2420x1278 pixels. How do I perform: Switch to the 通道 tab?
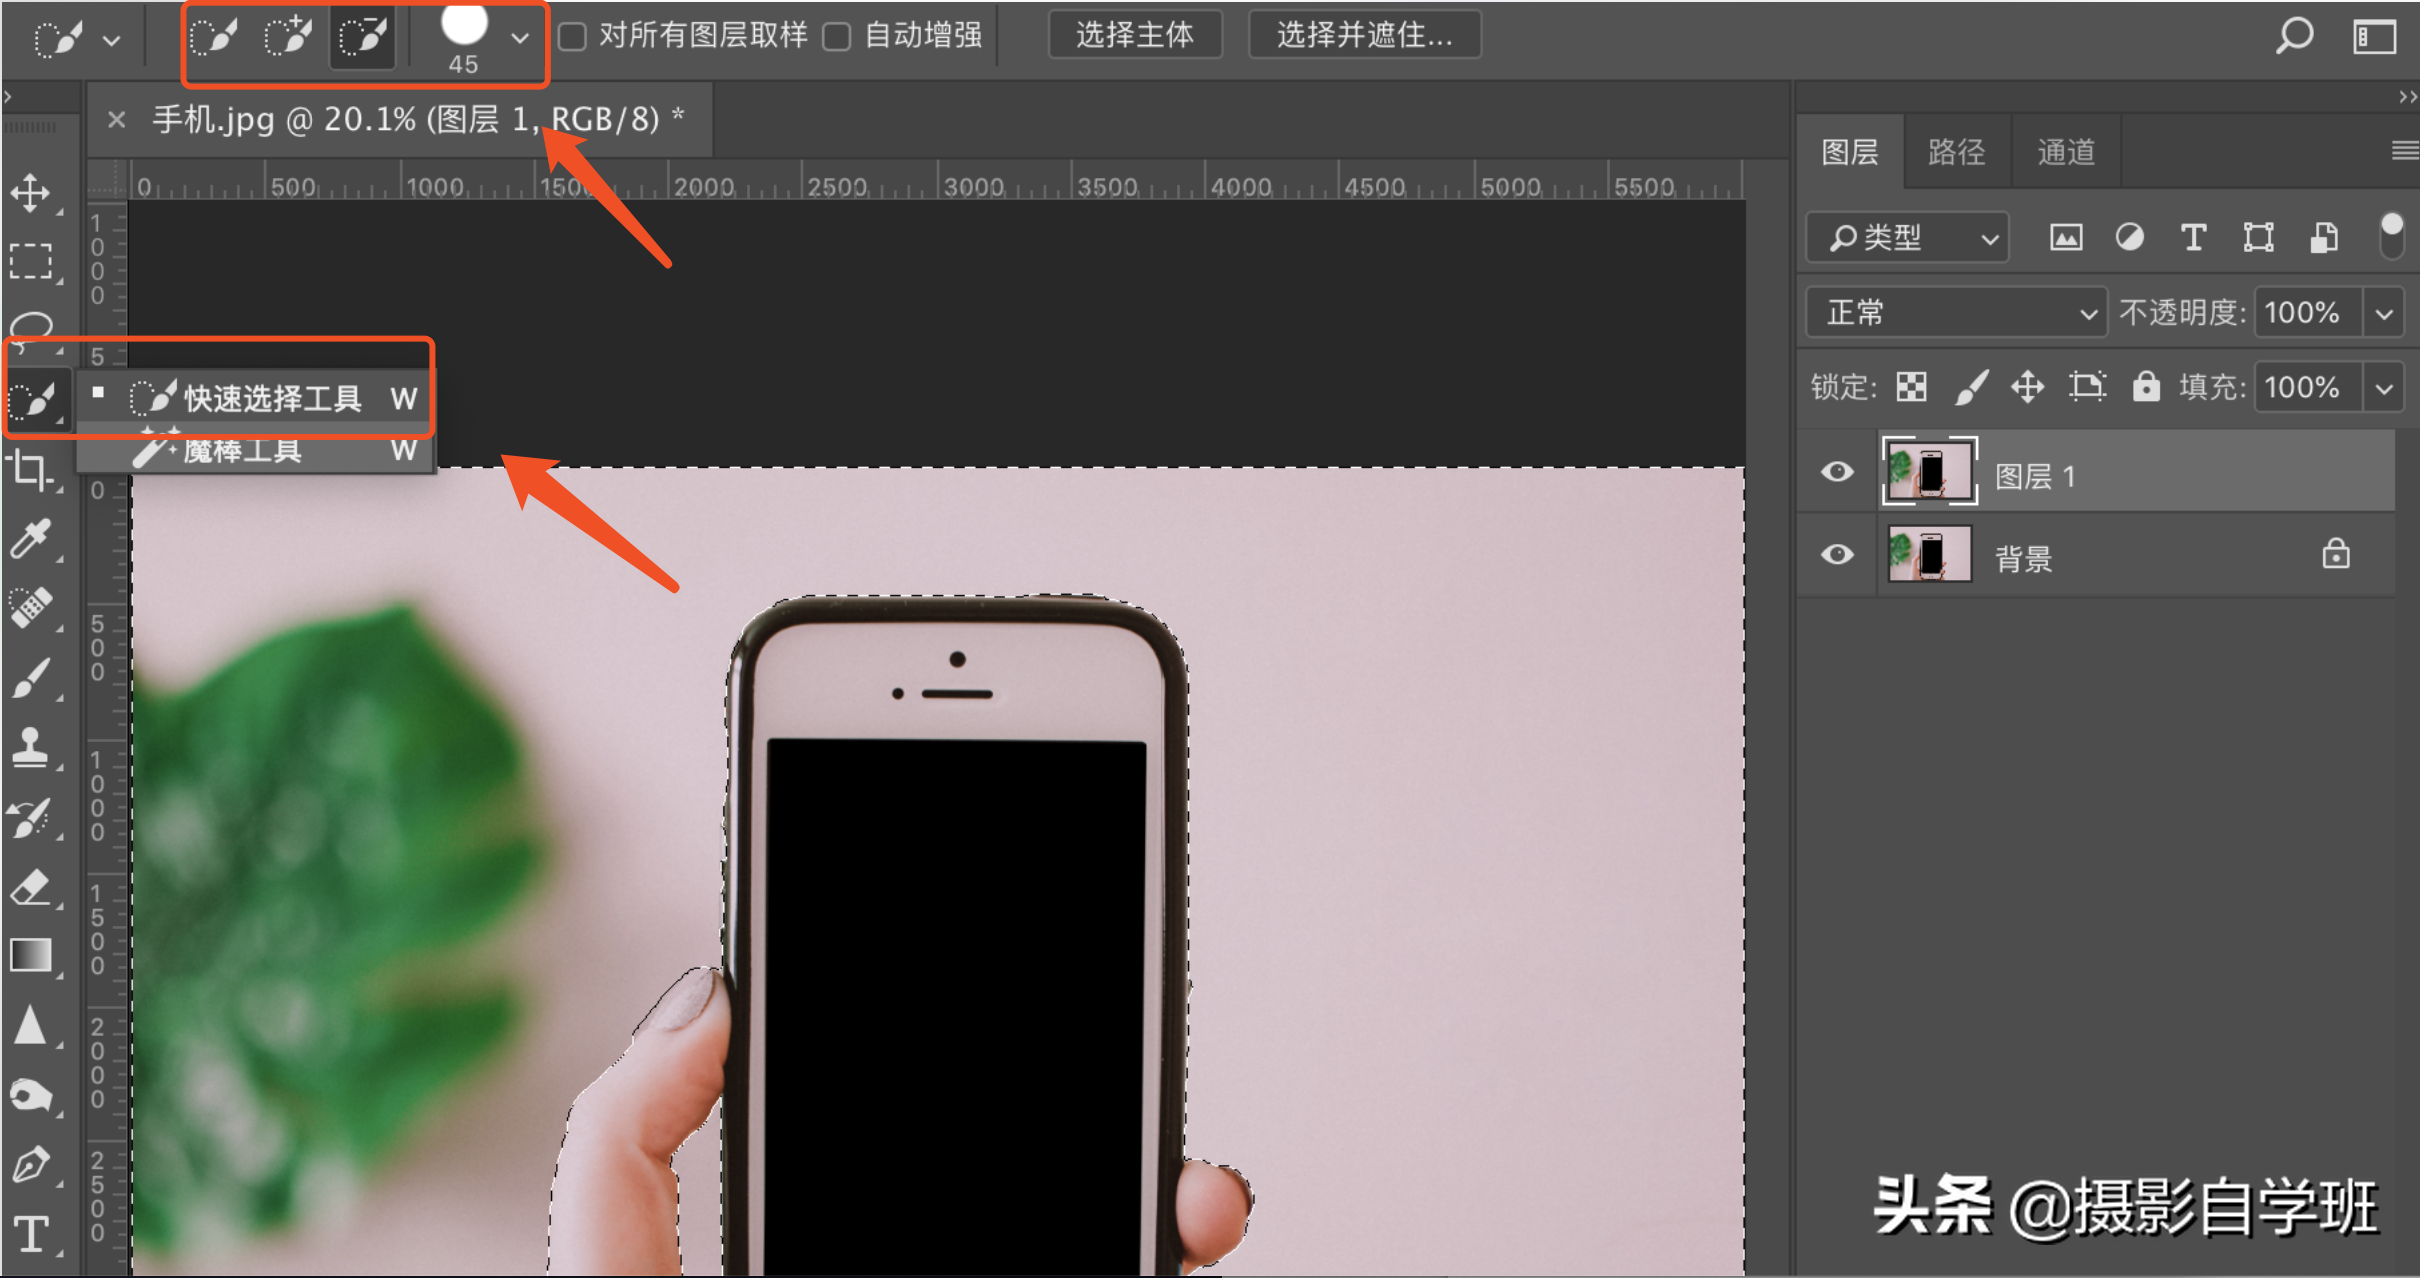click(x=2065, y=152)
